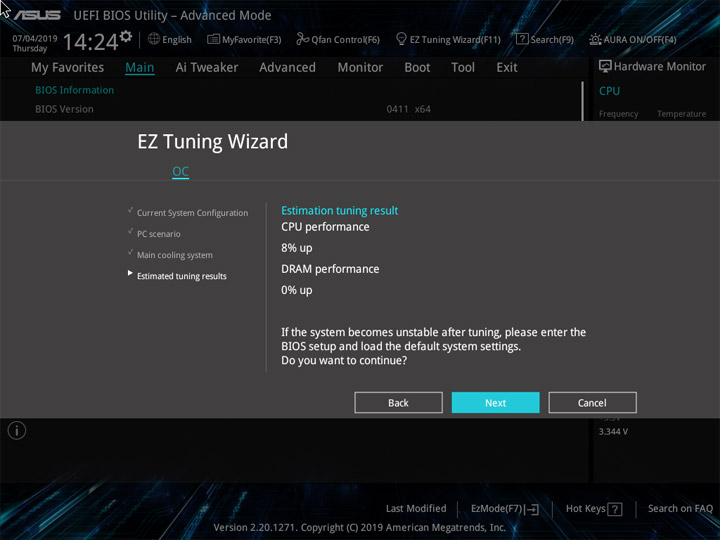
Task: Select the OC tab in wizard
Action: pyautogui.click(x=180, y=172)
